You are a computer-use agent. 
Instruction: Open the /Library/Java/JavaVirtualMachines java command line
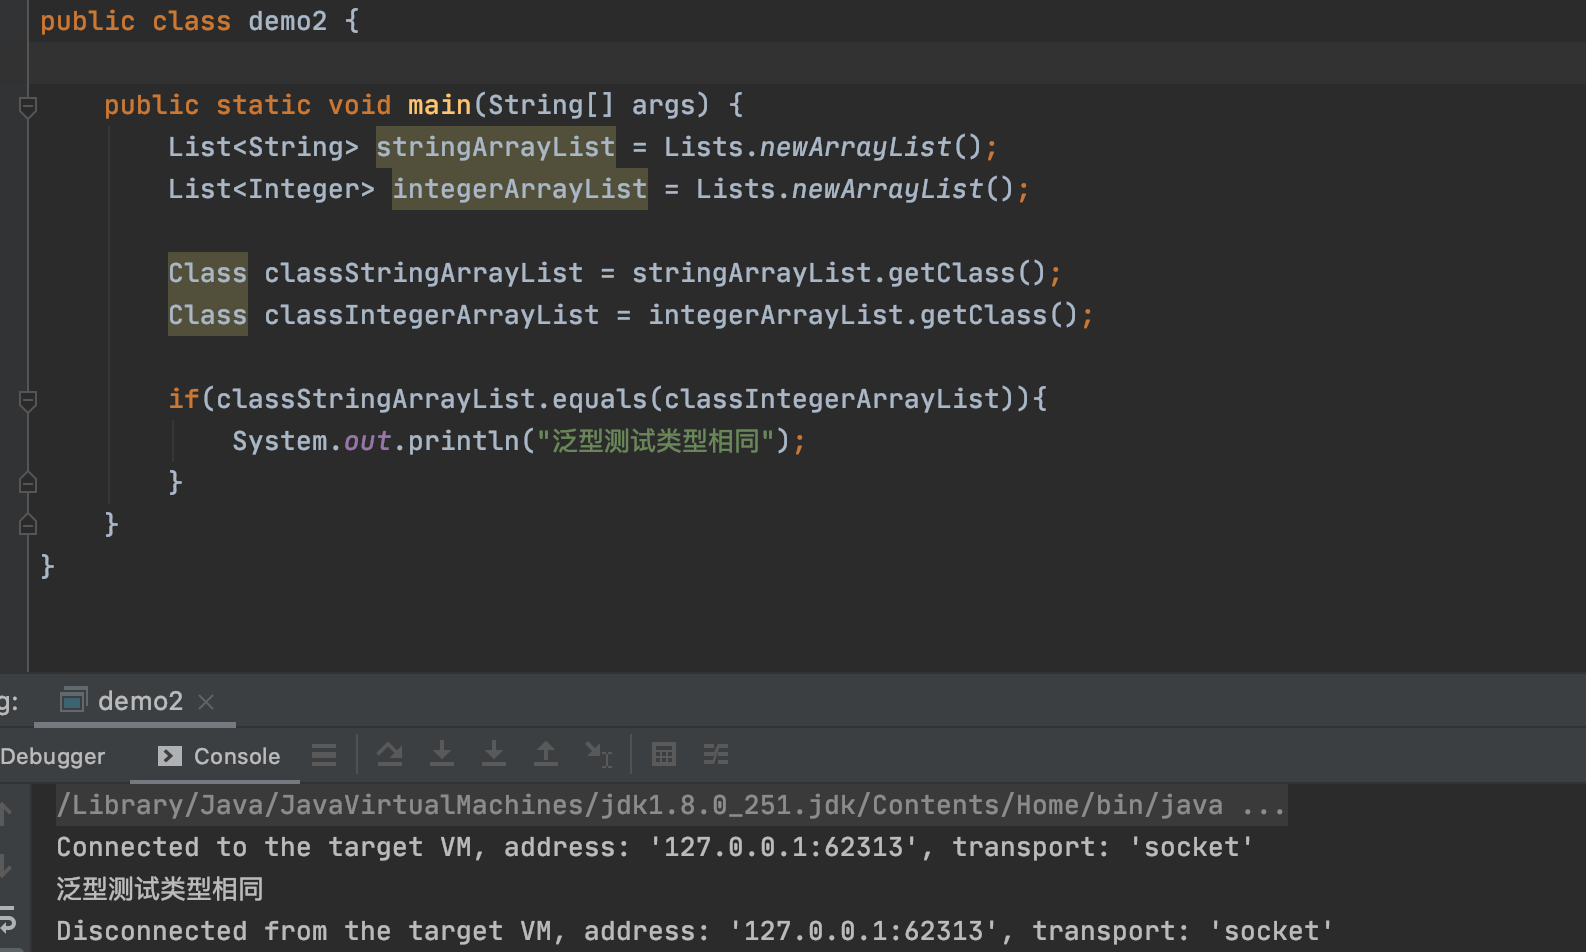click(671, 805)
